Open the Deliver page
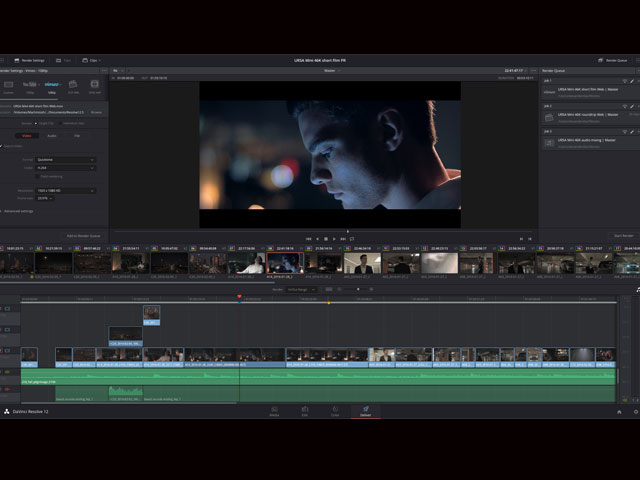This screenshot has height=480, width=640. [365, 411]
